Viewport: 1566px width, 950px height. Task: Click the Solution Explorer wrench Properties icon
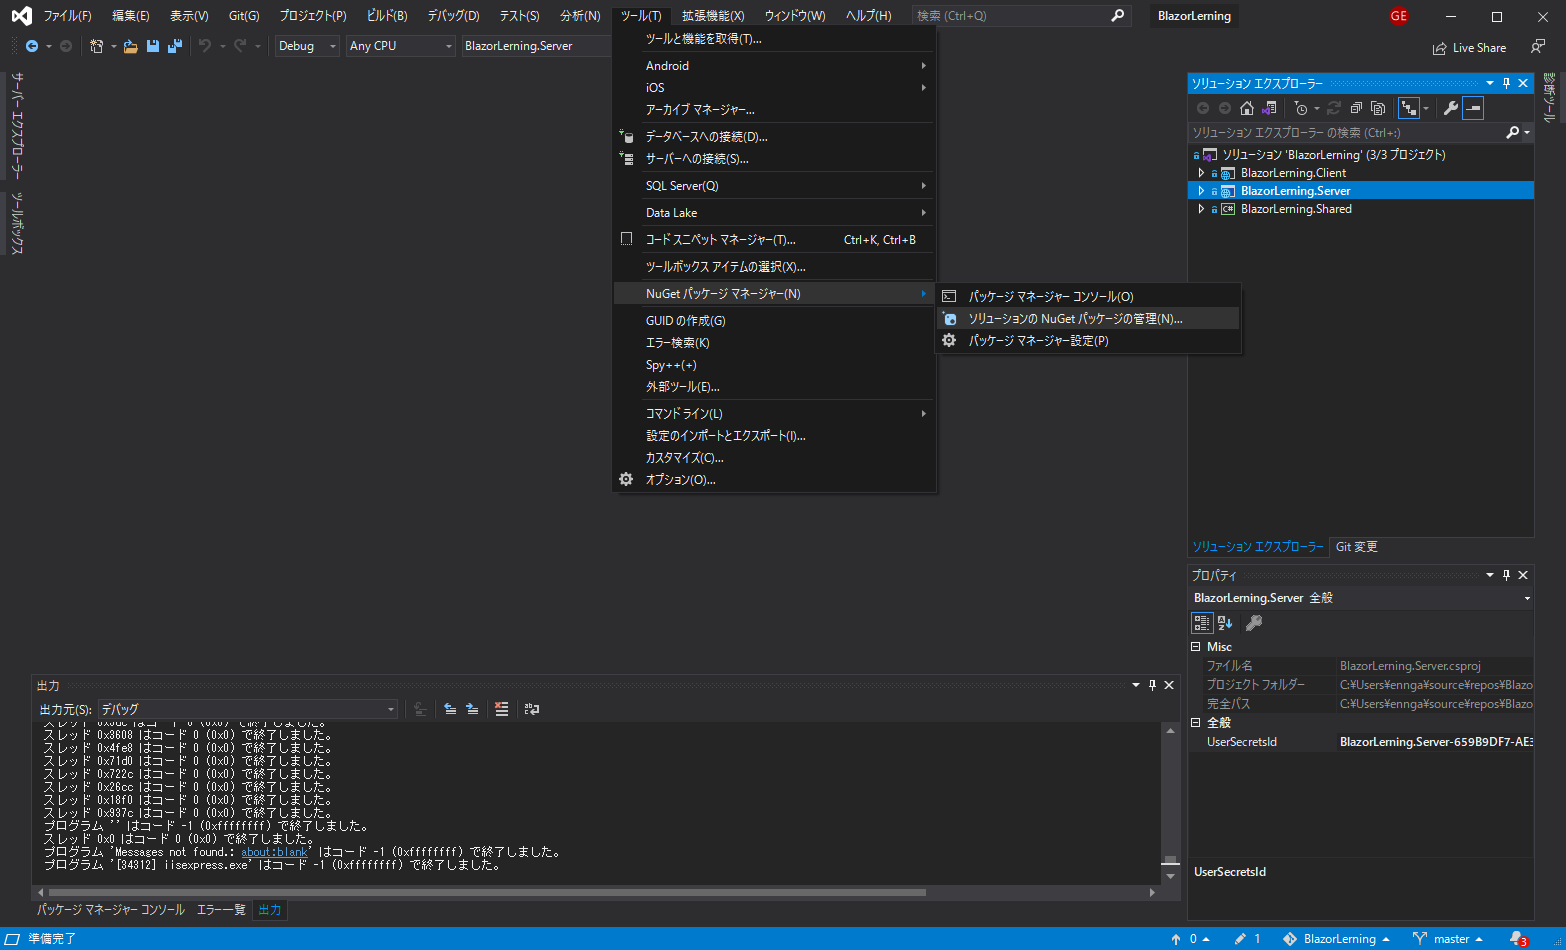point(1451,108)
